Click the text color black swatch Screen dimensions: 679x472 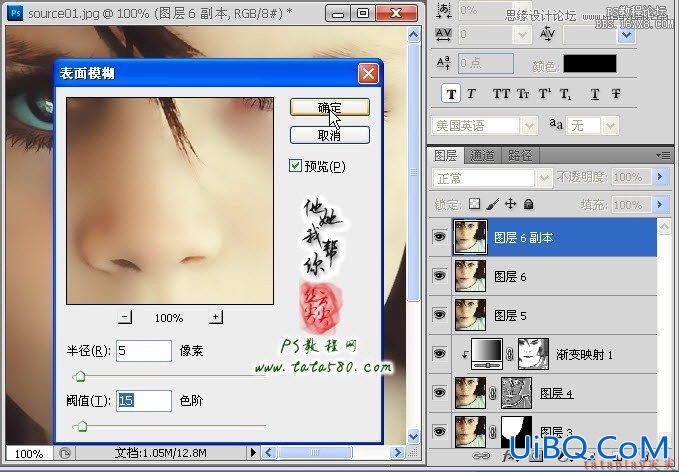click(589, 64)
